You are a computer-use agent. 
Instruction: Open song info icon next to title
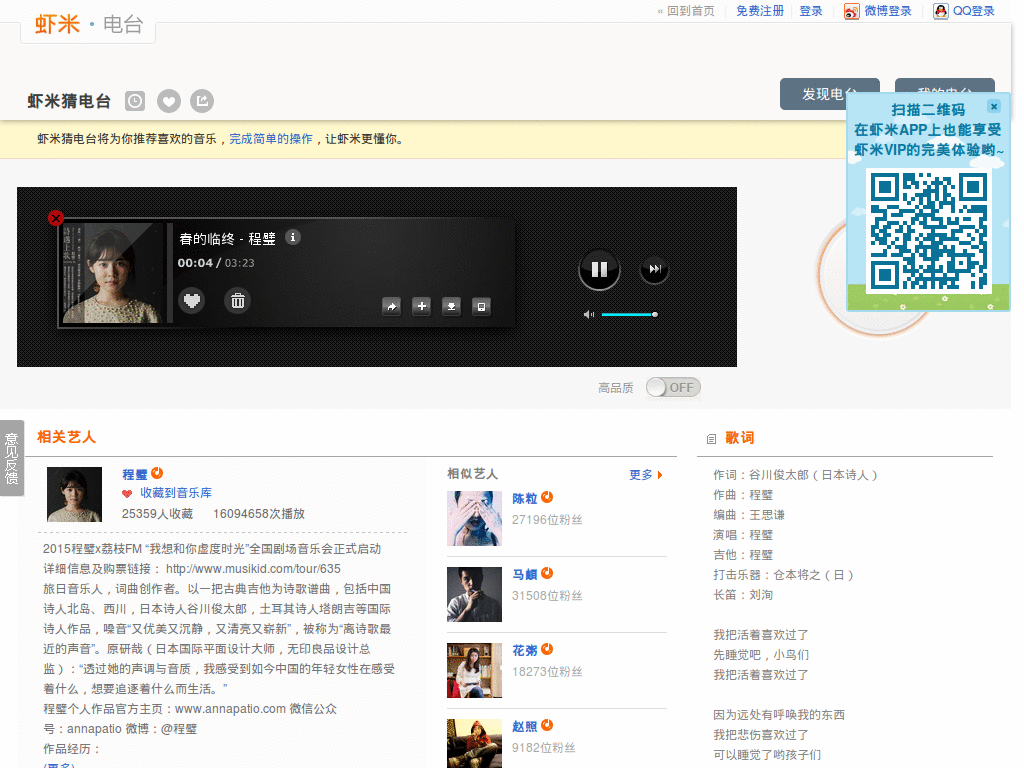pos(293,237)
